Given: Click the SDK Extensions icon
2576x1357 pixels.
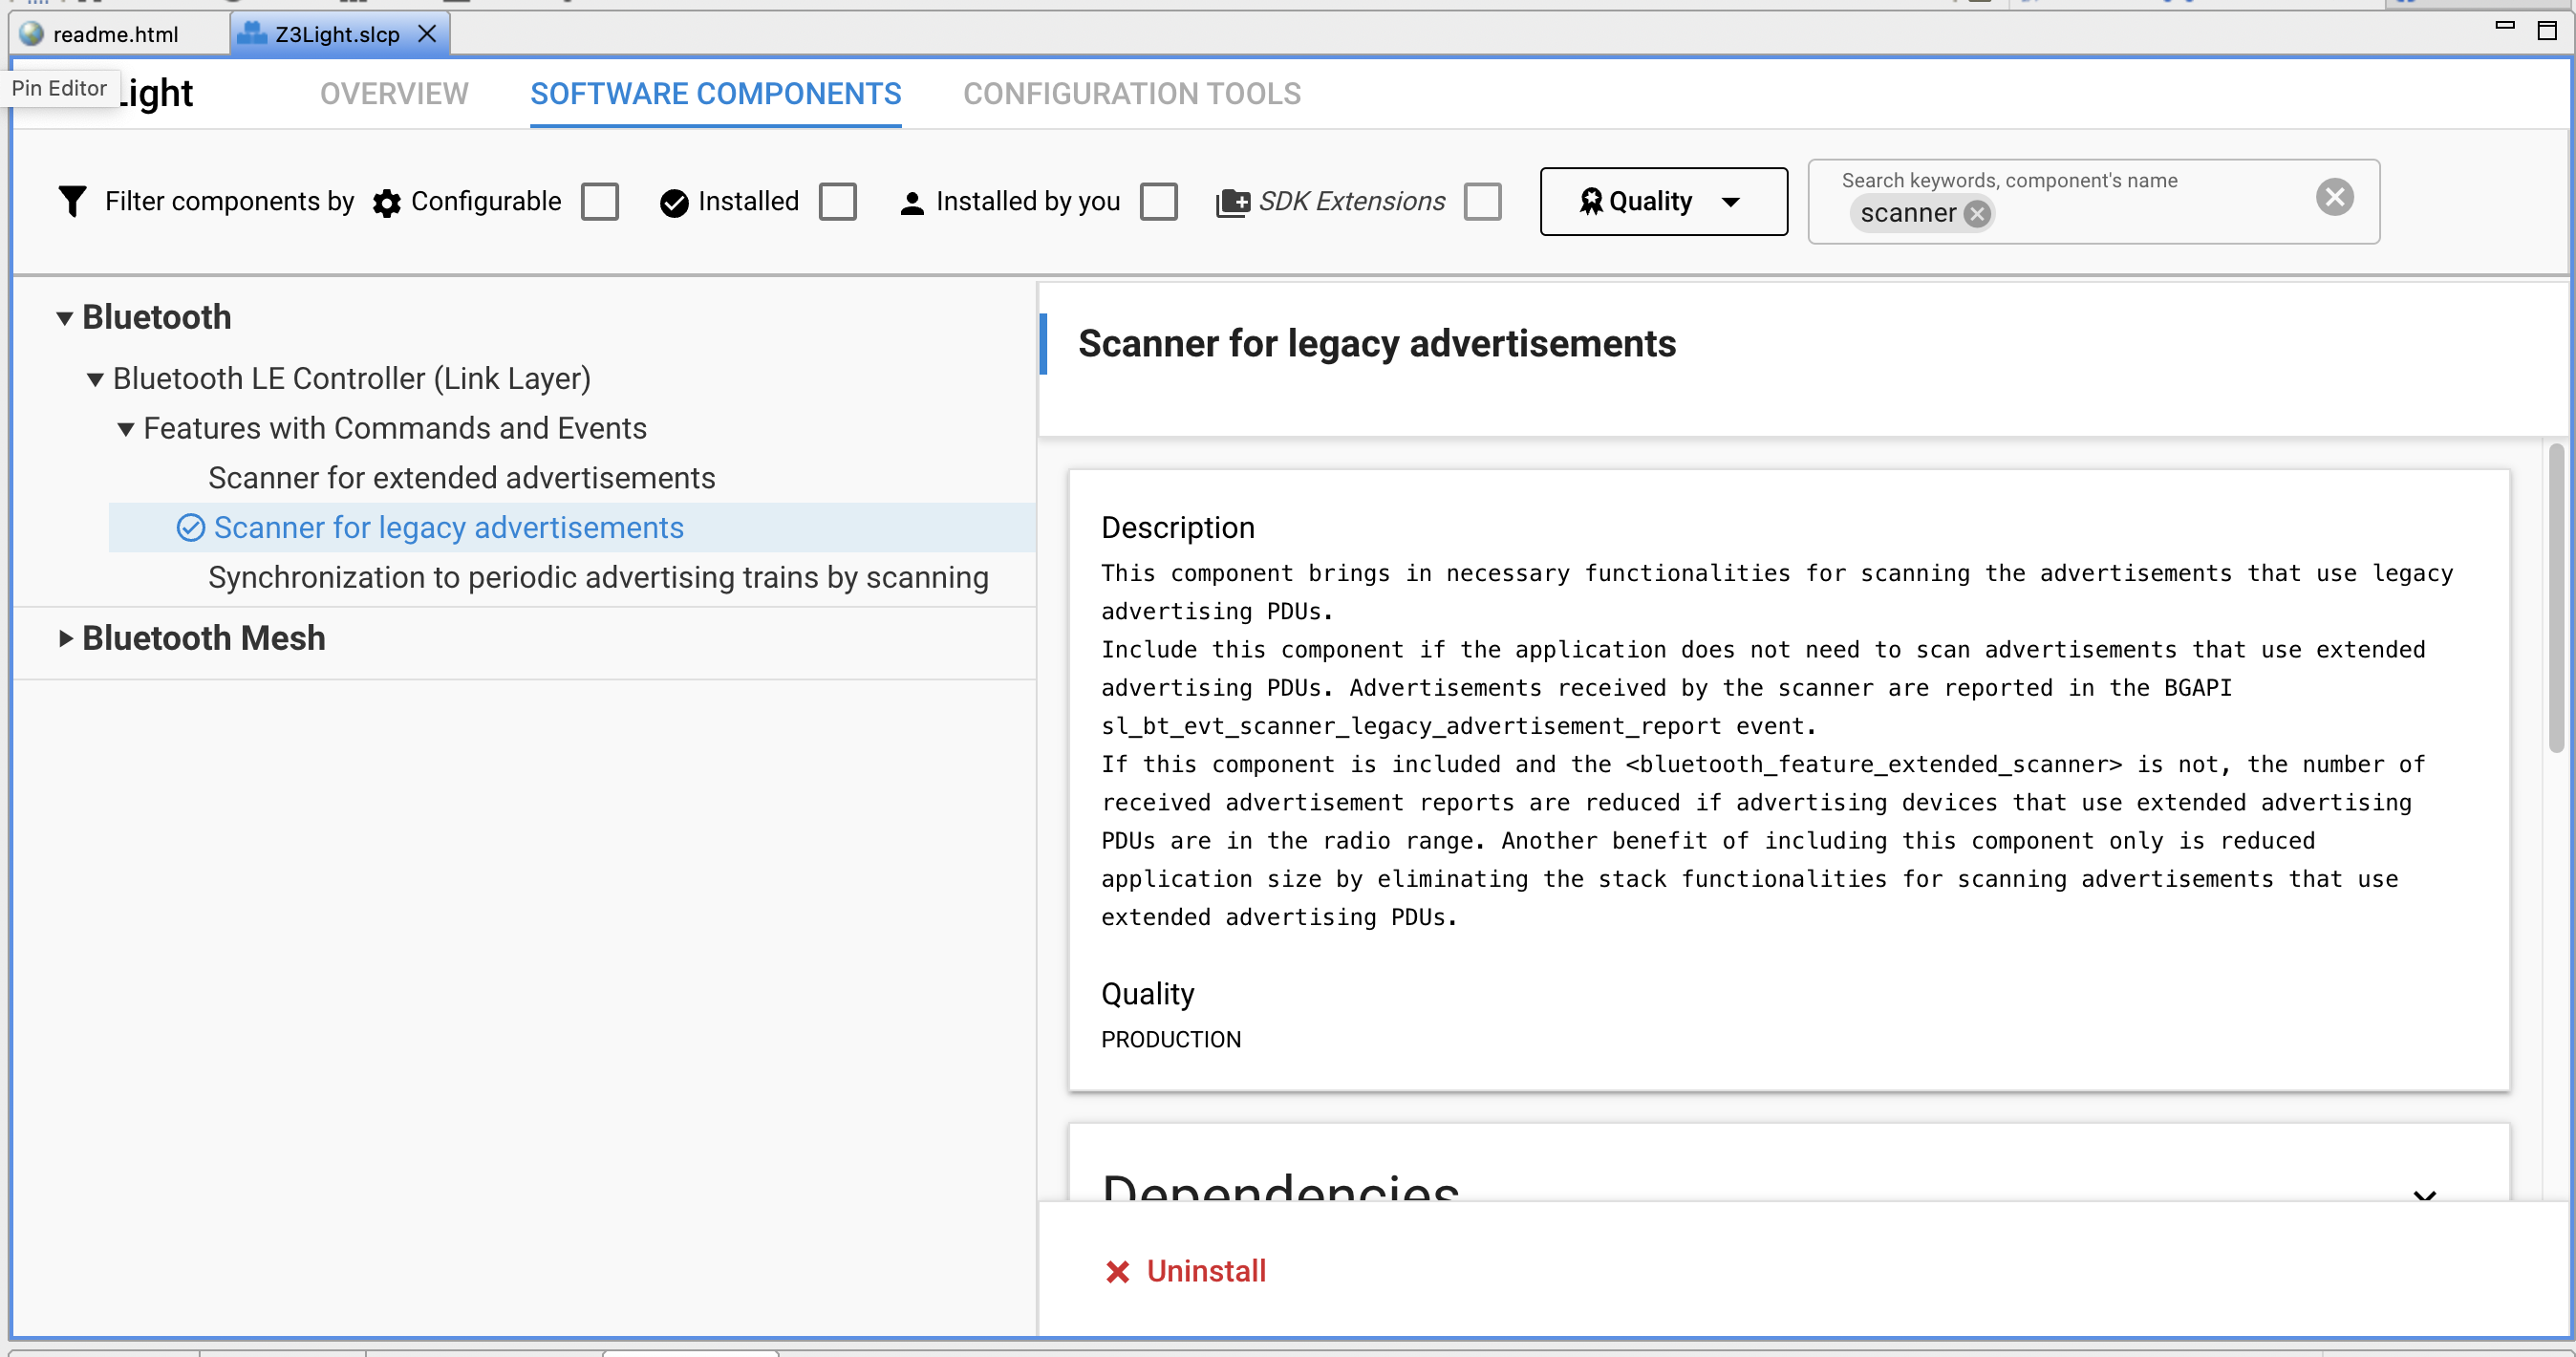Looking at the screenshot, I should coord(1233,200).
